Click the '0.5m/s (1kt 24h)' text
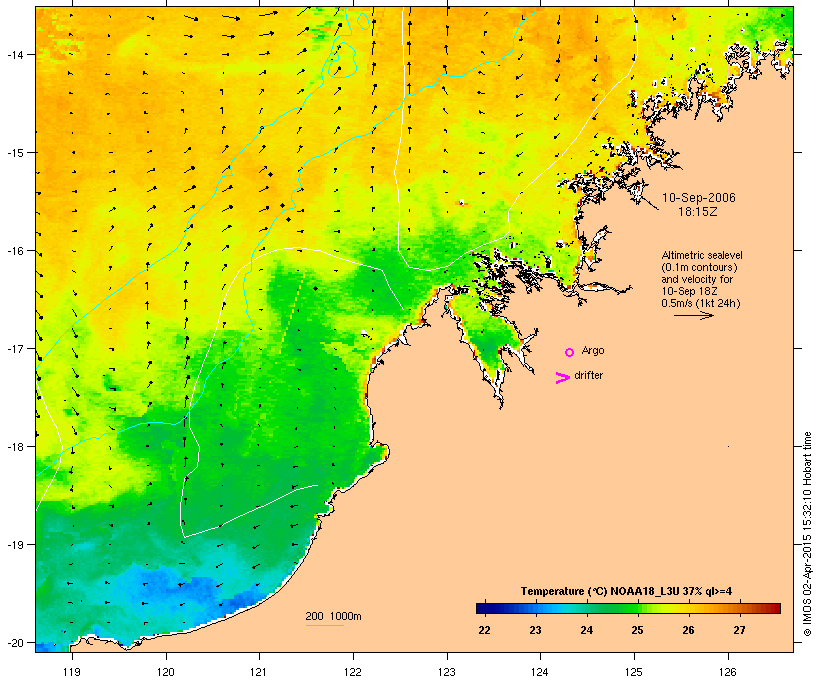820x680 pixels. (x=701, y=303)
